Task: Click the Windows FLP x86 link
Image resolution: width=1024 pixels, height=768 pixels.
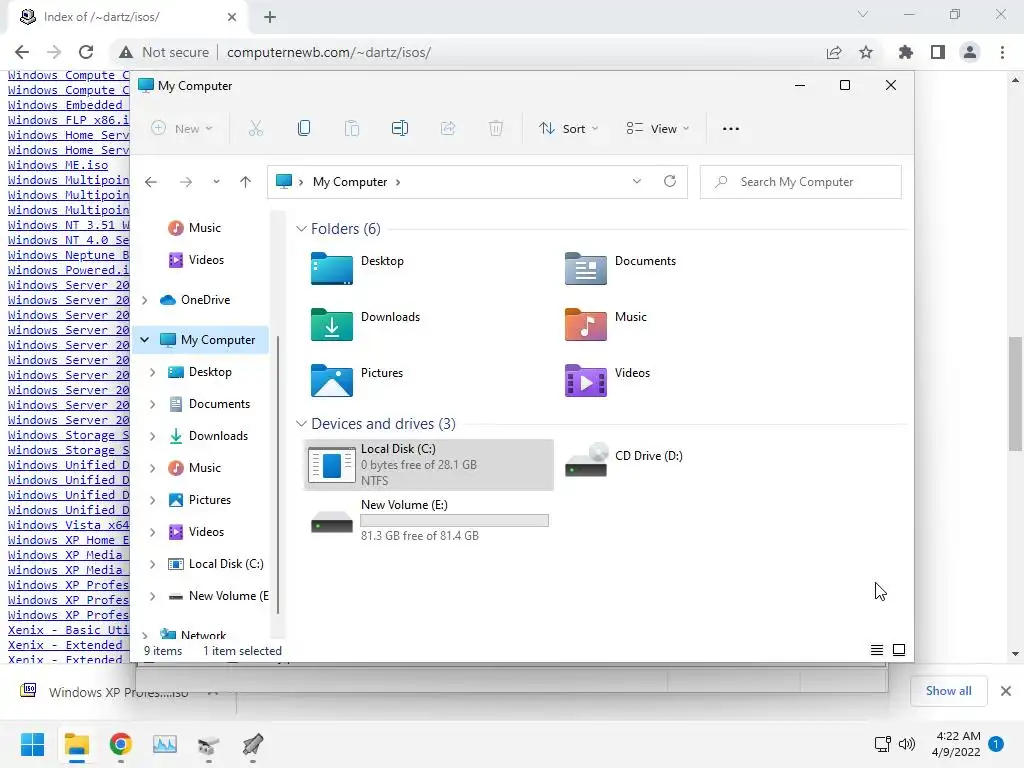Action: 69,120
